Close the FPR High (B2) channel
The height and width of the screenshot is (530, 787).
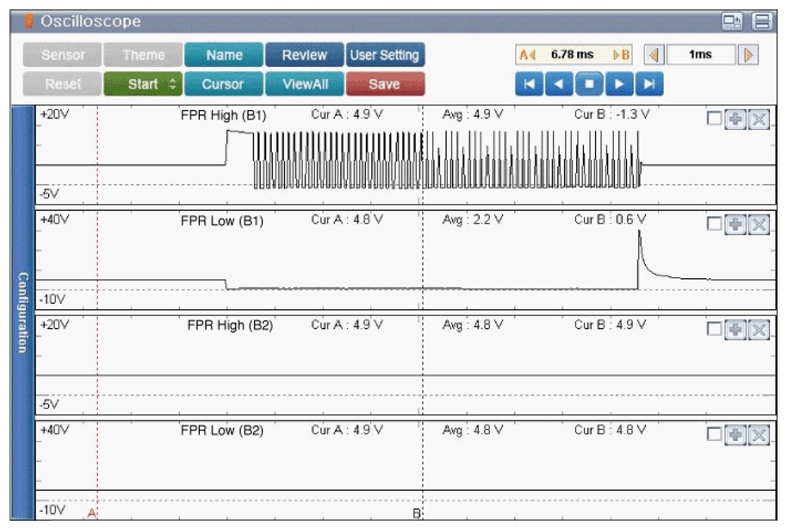click(759, 330)
